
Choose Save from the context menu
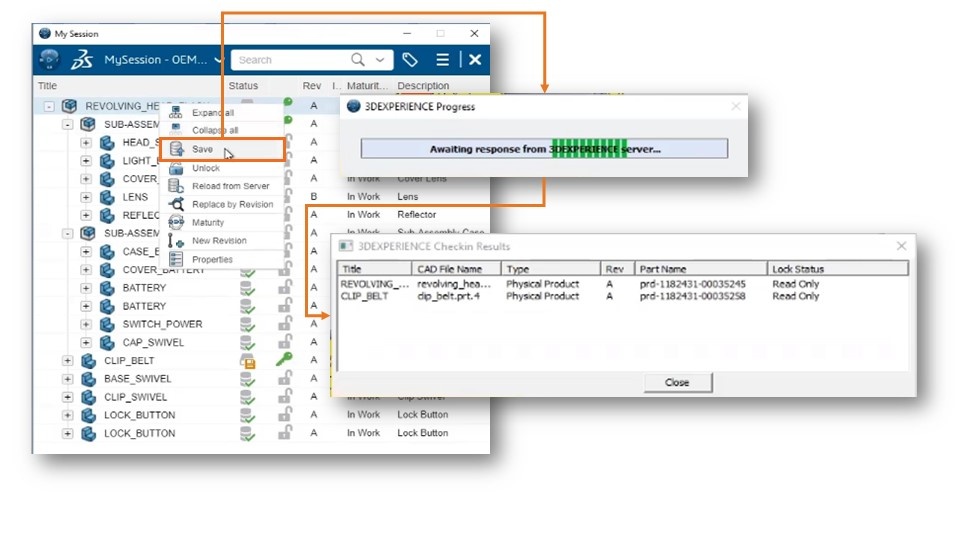222,149
